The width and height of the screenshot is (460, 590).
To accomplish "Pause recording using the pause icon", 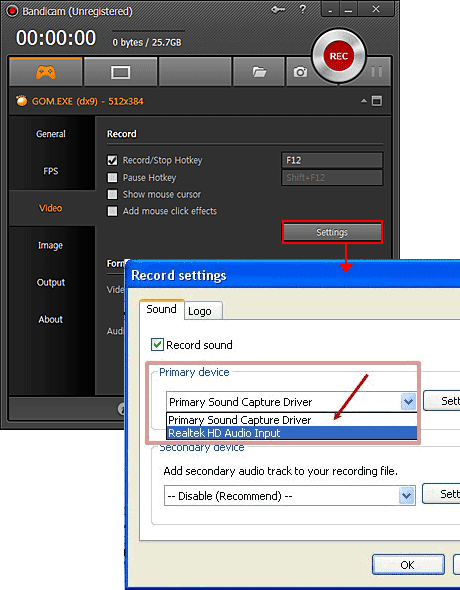I will pos(377,72).
